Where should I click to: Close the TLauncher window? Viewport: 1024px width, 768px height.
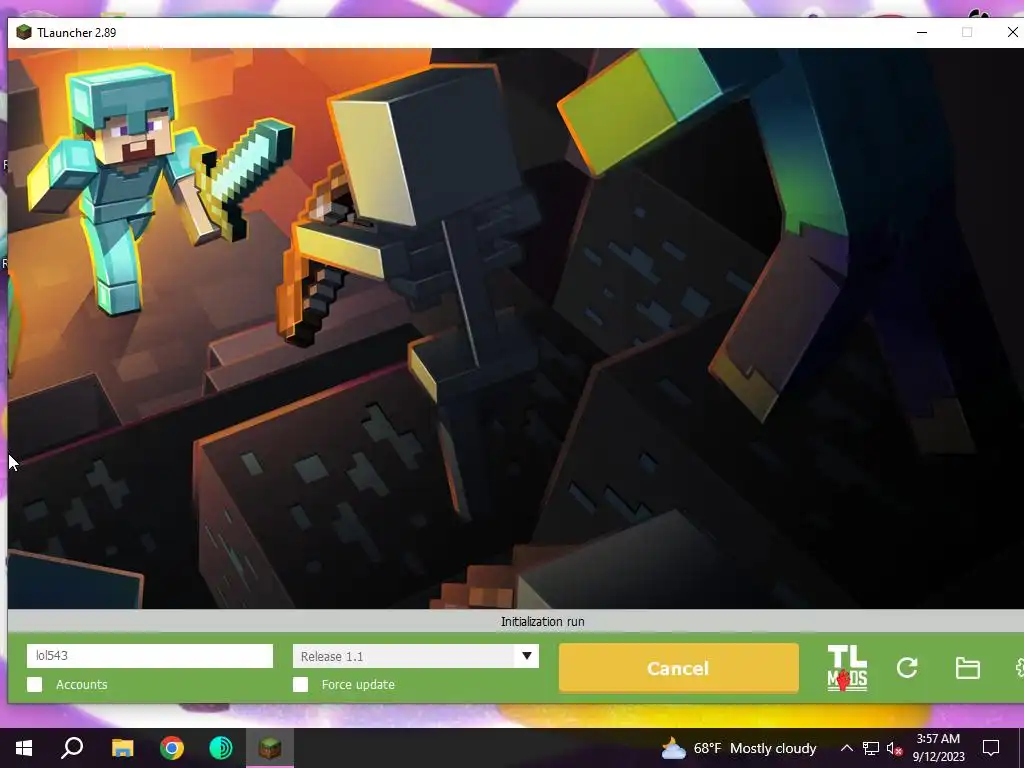1012,32
